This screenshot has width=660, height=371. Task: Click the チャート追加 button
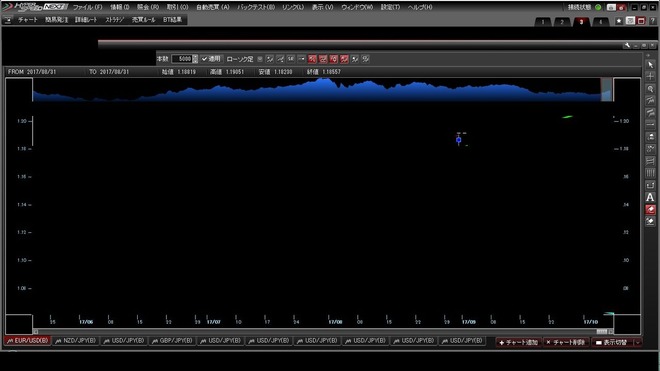[519, 342]
